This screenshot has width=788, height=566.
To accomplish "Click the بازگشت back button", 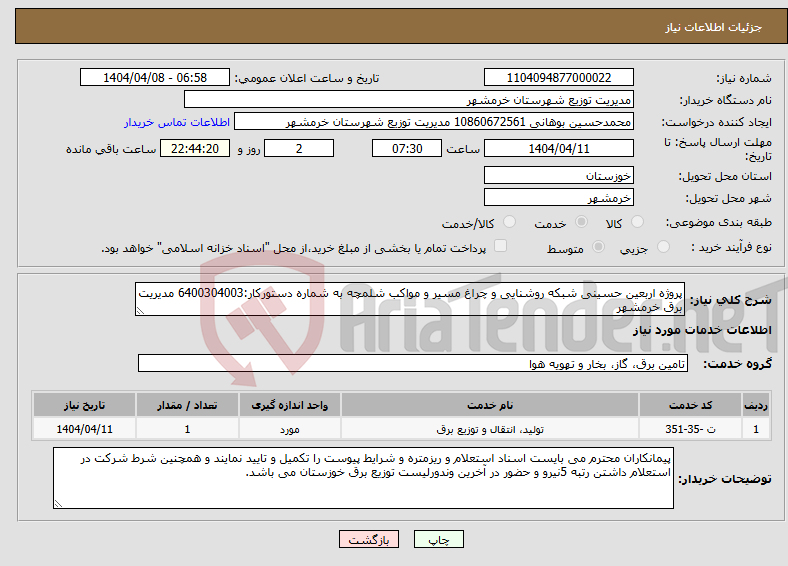I will coord(369,539).
